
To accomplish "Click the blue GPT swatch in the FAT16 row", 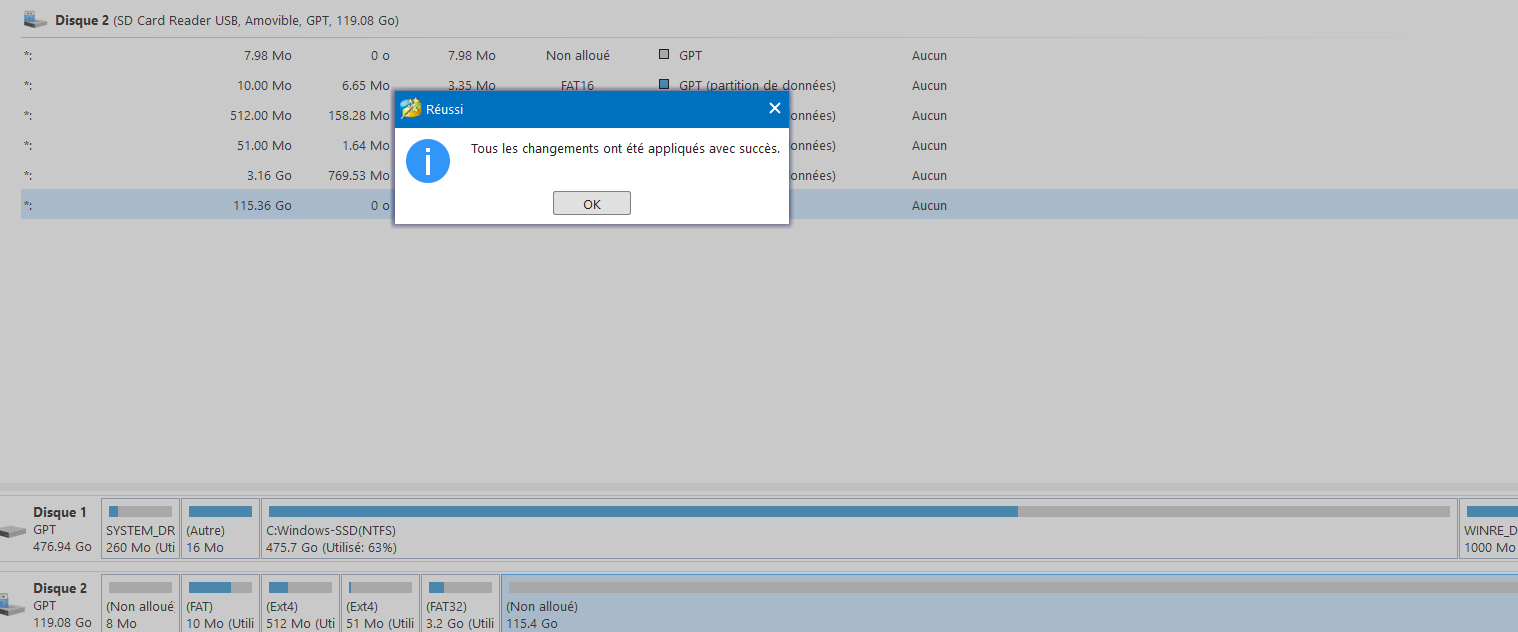I will pyautogui.click(x=664, y=85).
